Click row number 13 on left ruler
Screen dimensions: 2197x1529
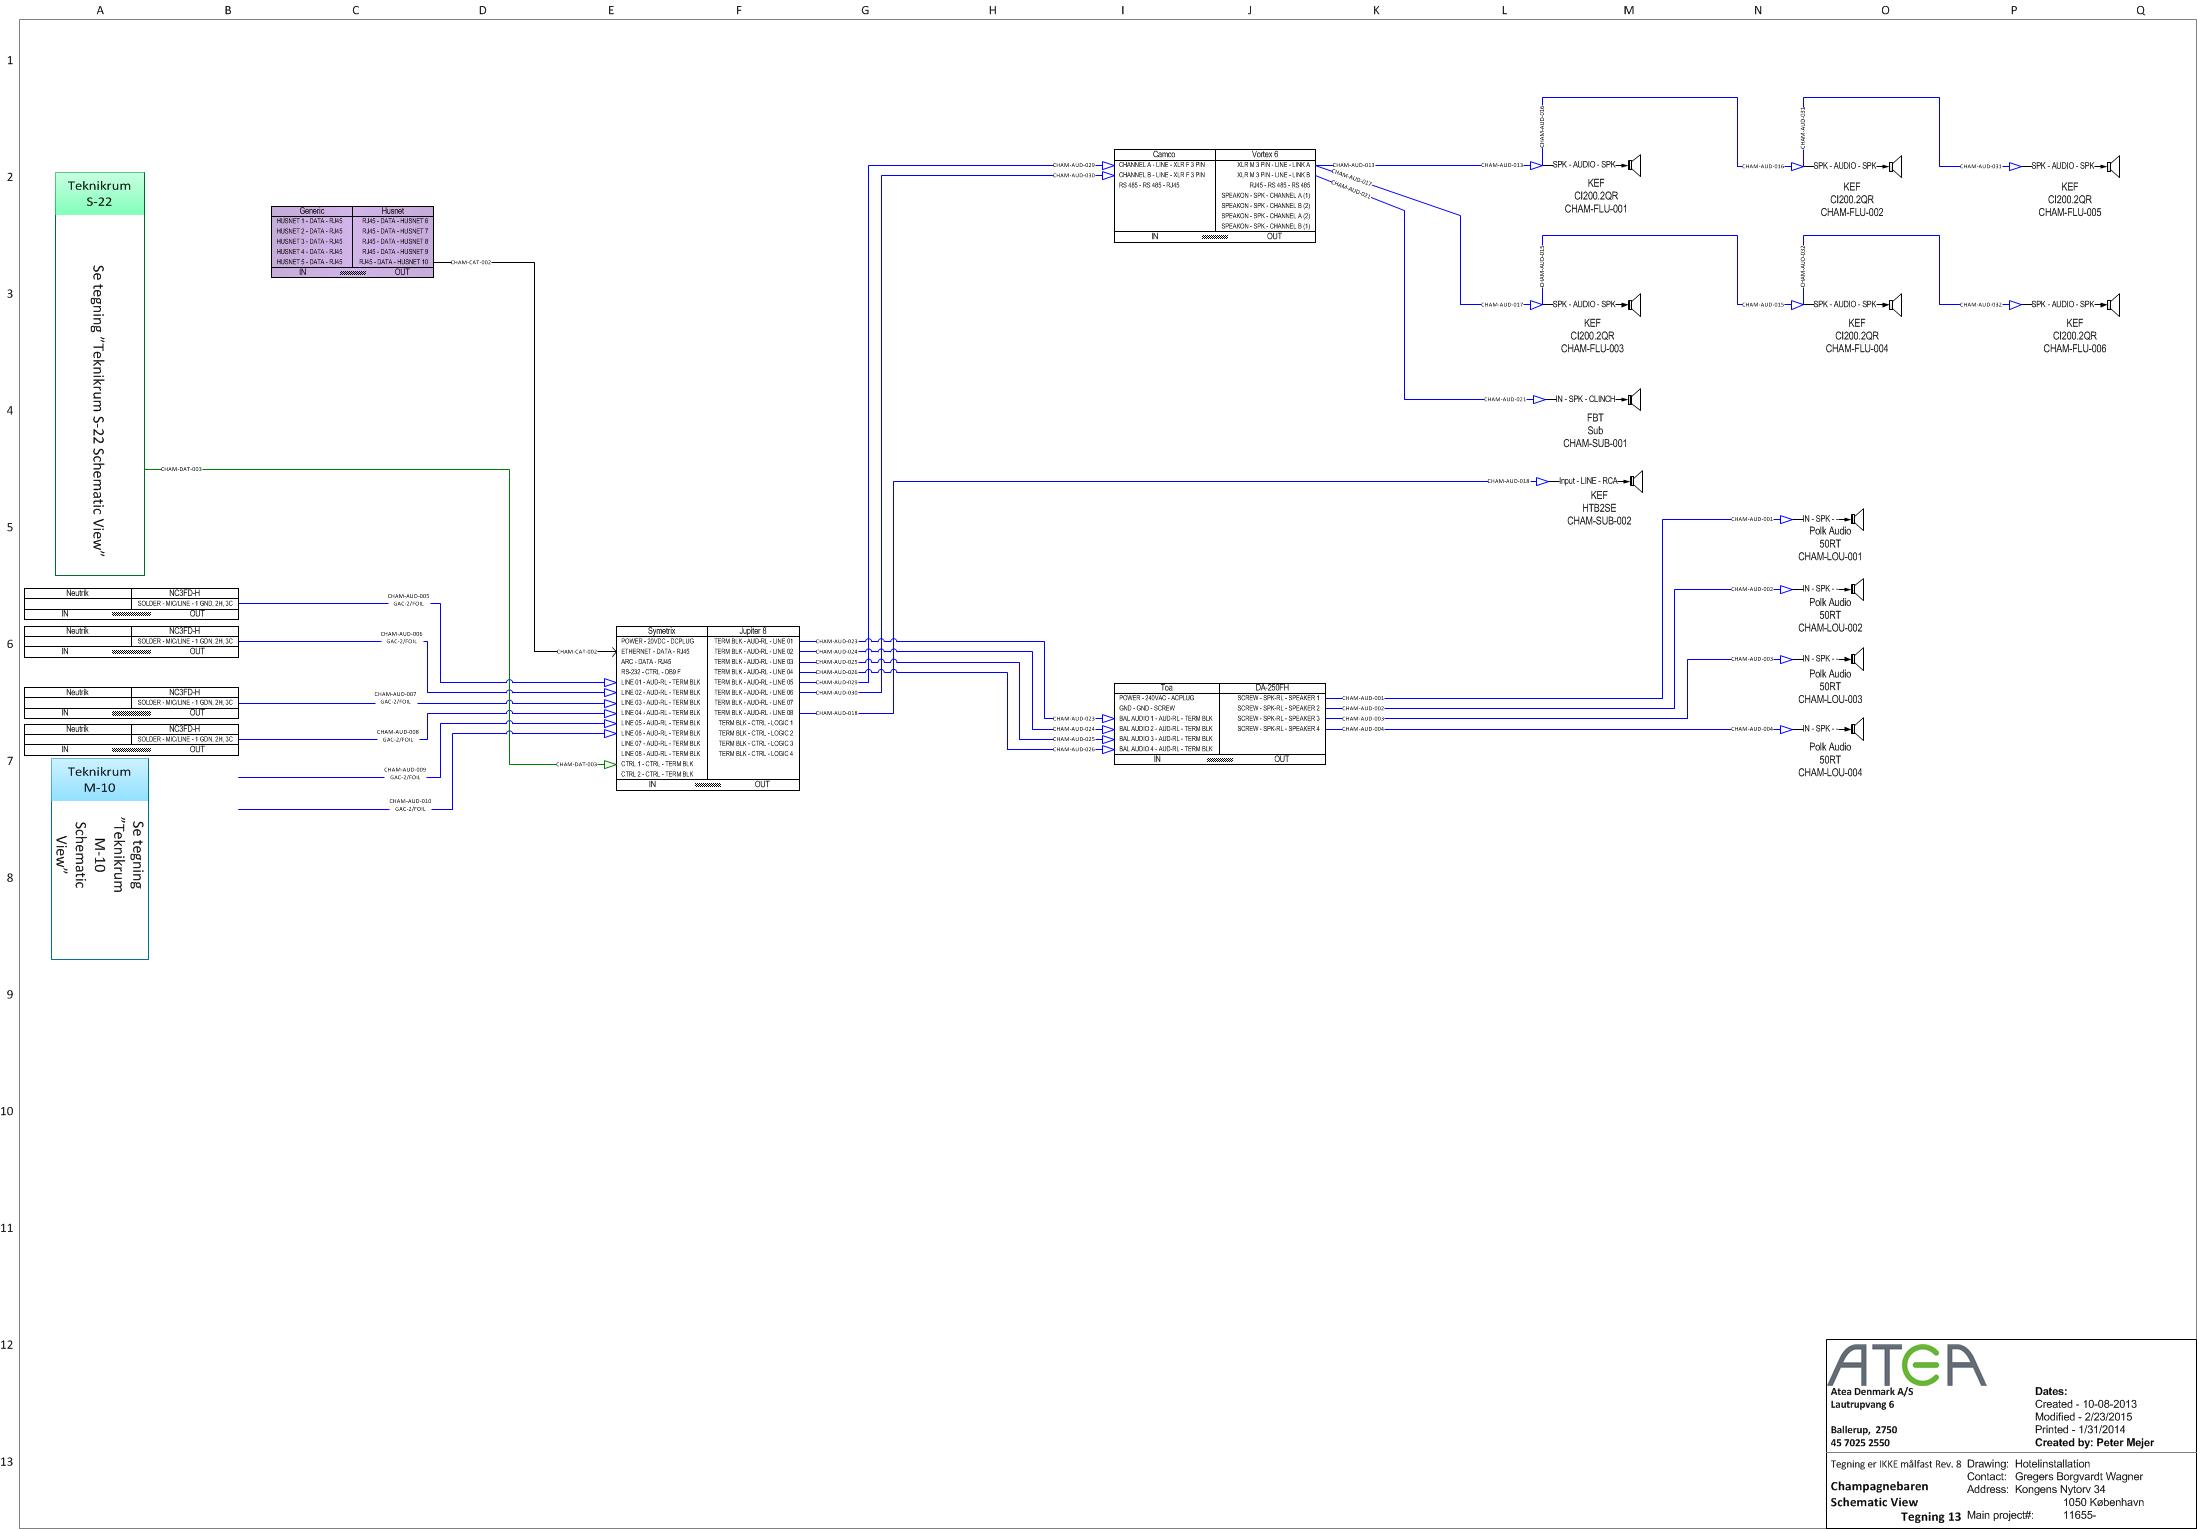[9, 1462]
